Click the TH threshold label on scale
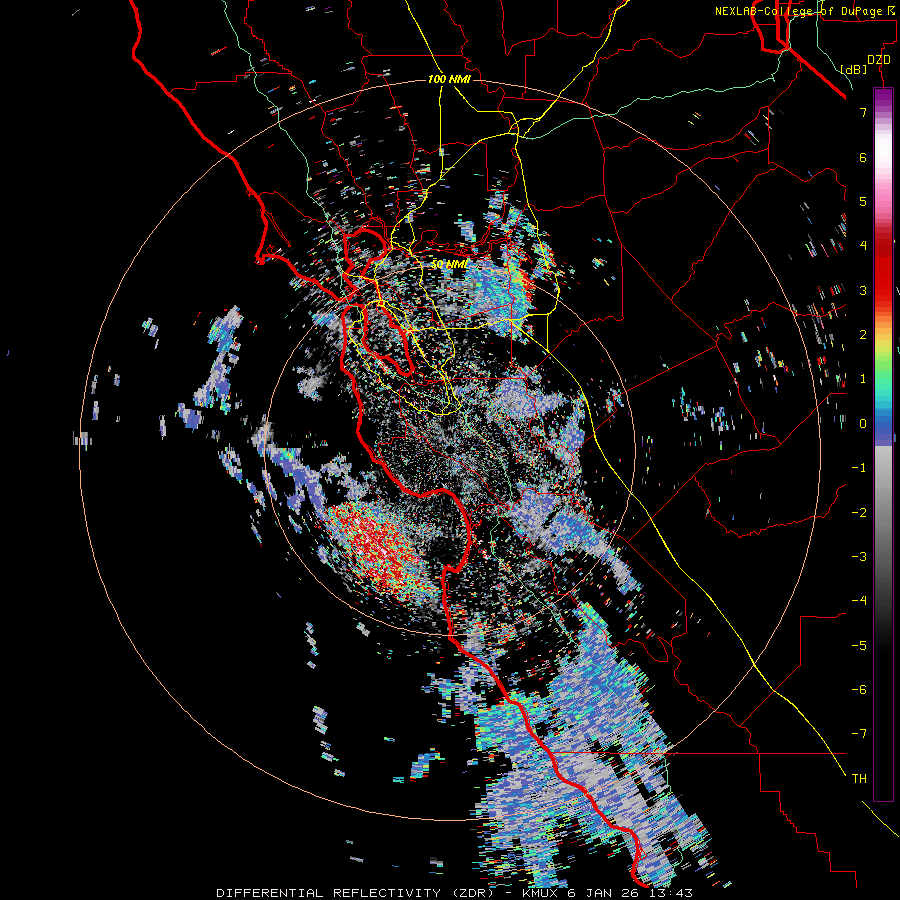This screenshot has height=900, width=900. coord(859,779)
